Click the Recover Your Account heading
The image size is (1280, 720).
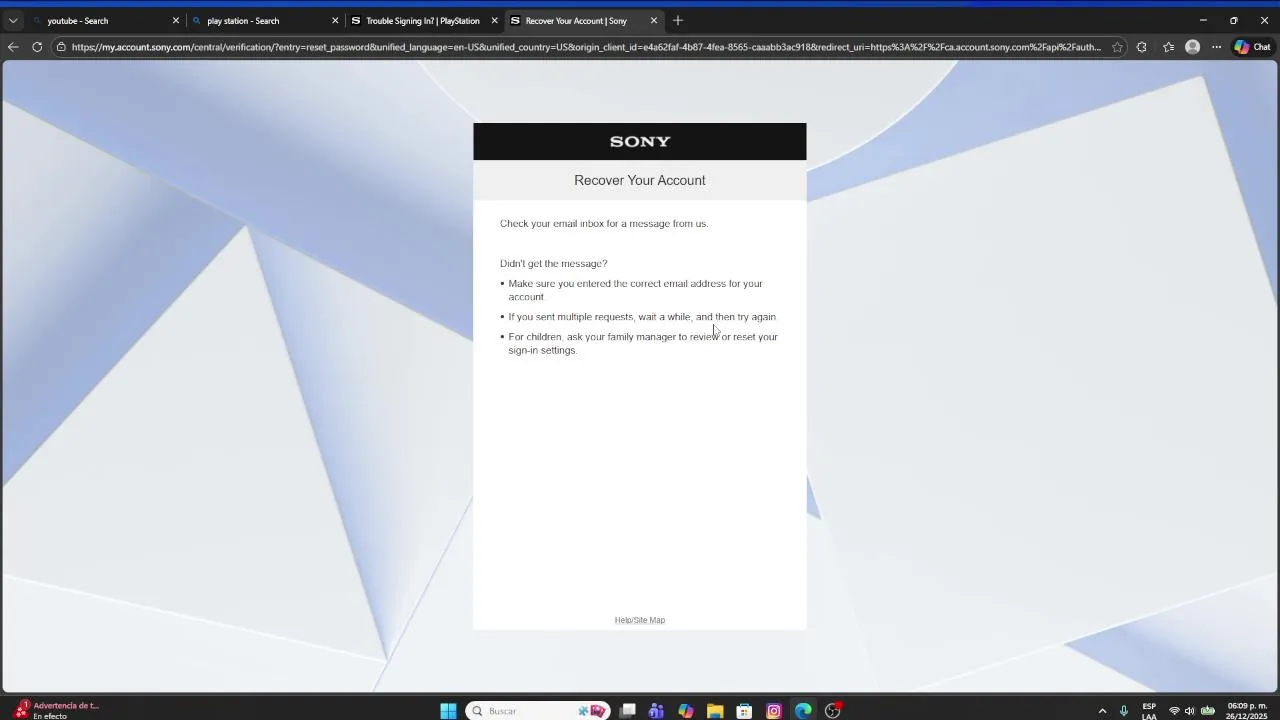coord(640,180)
